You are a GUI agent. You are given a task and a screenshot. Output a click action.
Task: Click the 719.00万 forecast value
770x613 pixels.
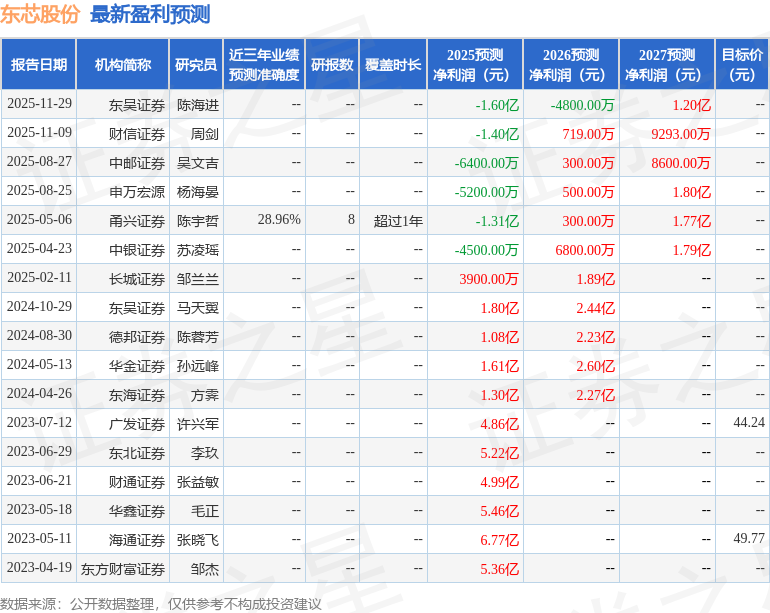(x=588, y=134)
